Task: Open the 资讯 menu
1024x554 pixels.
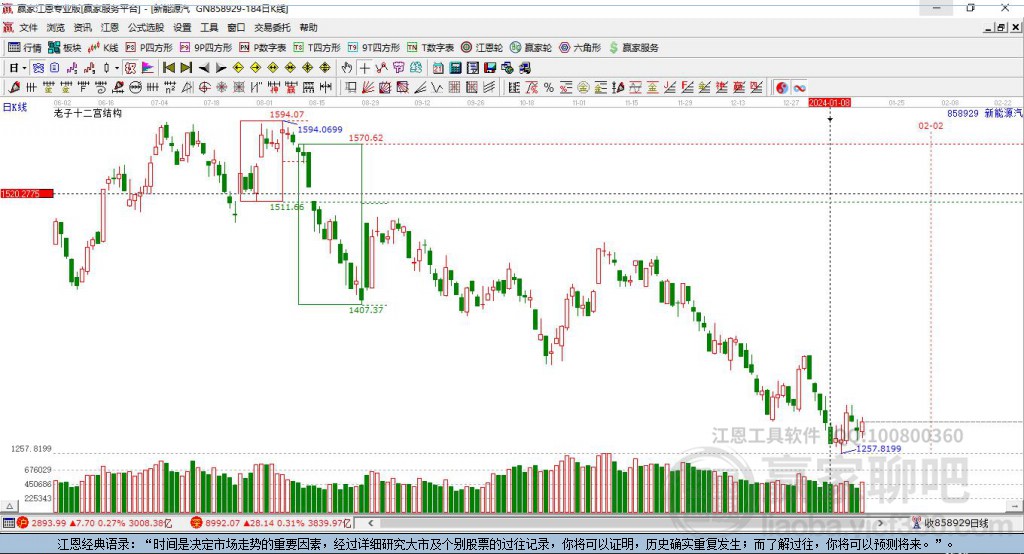Action: 82,27
